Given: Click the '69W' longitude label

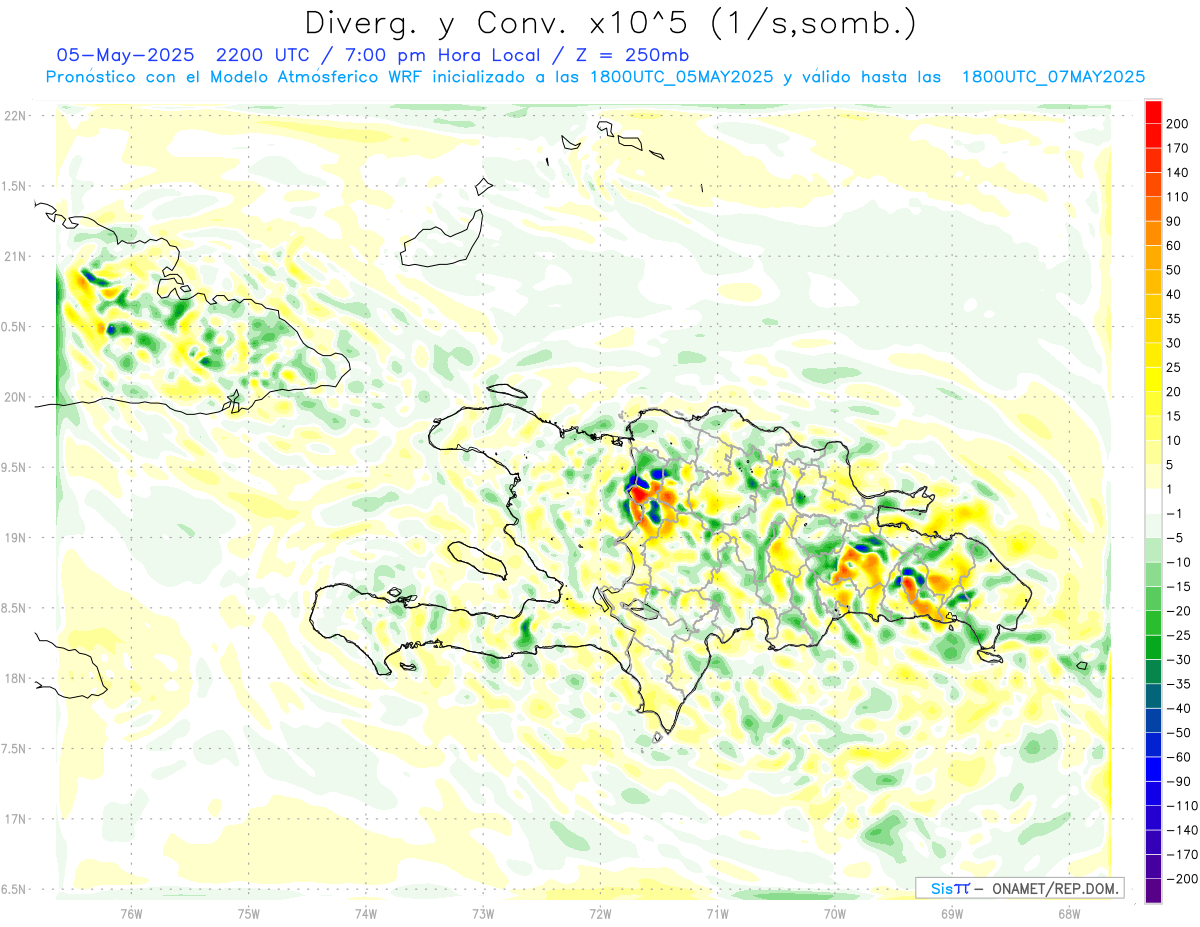Looking at the screenshot, I should tap(952, 914).
